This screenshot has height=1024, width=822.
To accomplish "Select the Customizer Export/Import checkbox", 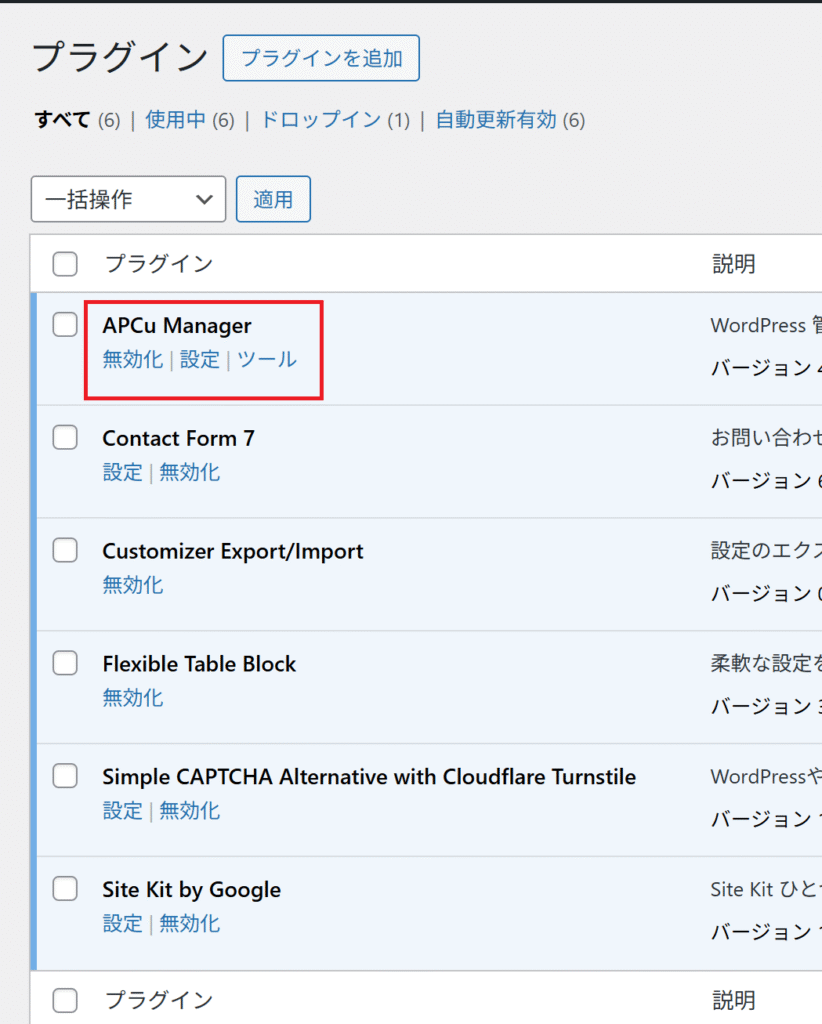I will click(65, 551).
